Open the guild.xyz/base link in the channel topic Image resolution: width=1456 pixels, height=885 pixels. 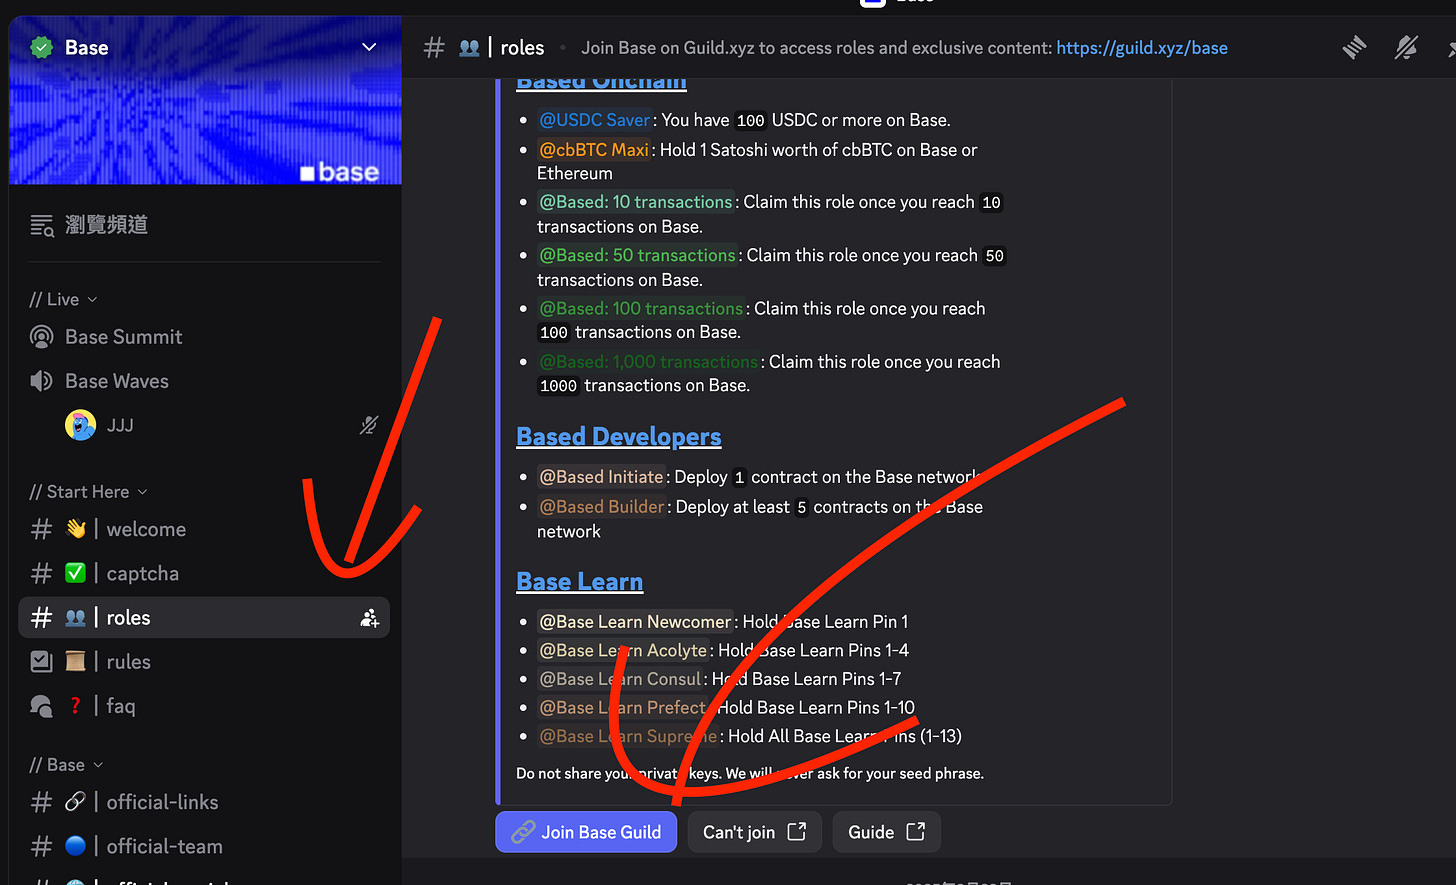click(1142, 48)
